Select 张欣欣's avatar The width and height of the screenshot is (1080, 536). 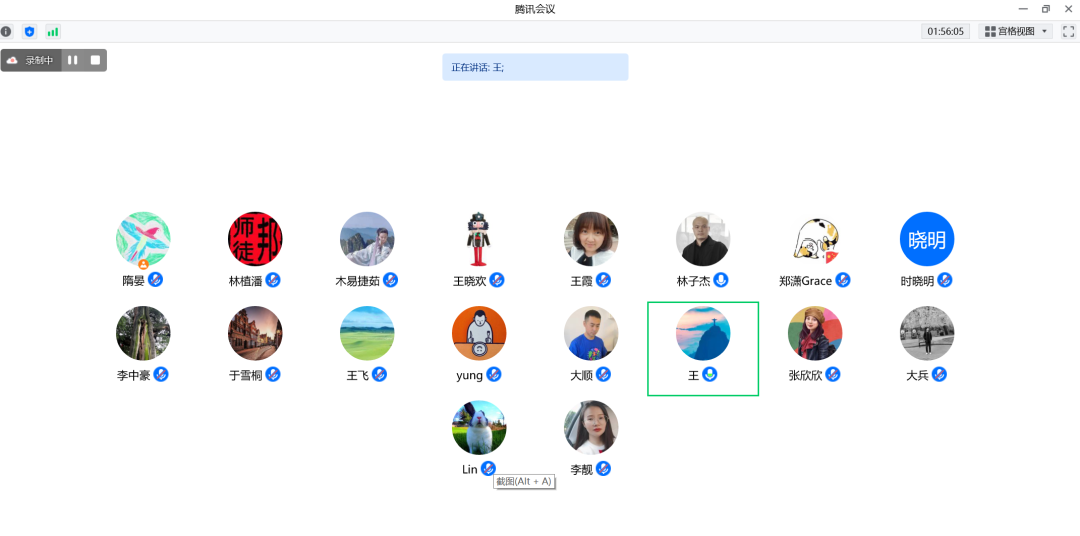(815, 333)
